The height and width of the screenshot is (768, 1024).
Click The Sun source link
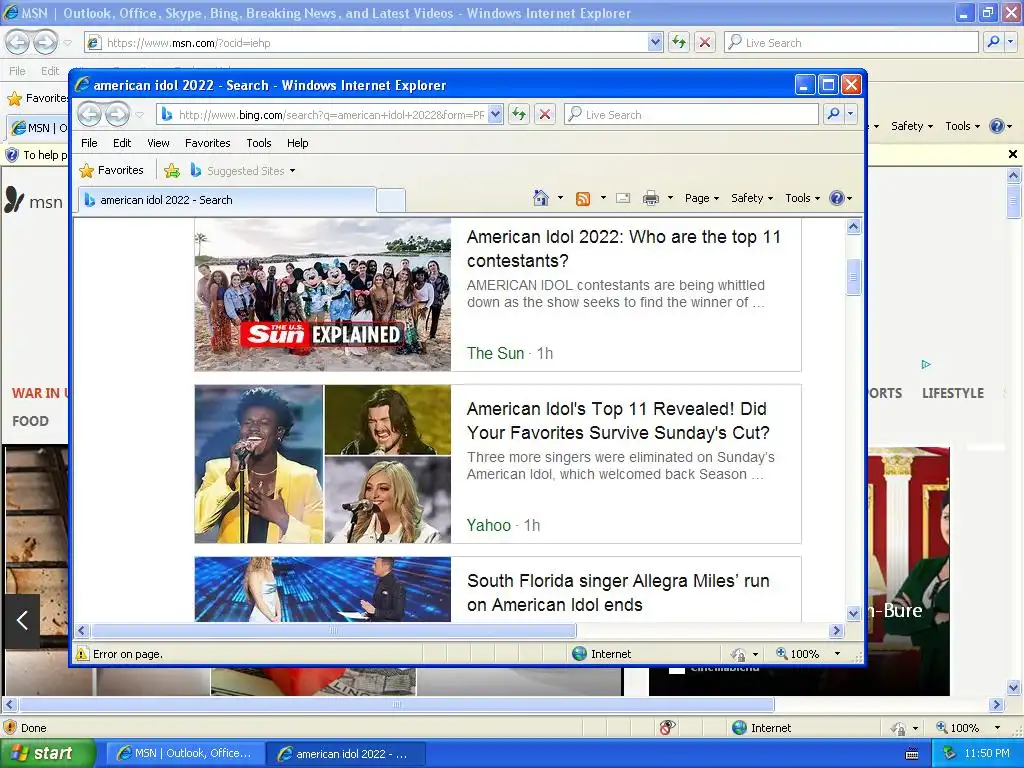(x=495, y=353)
